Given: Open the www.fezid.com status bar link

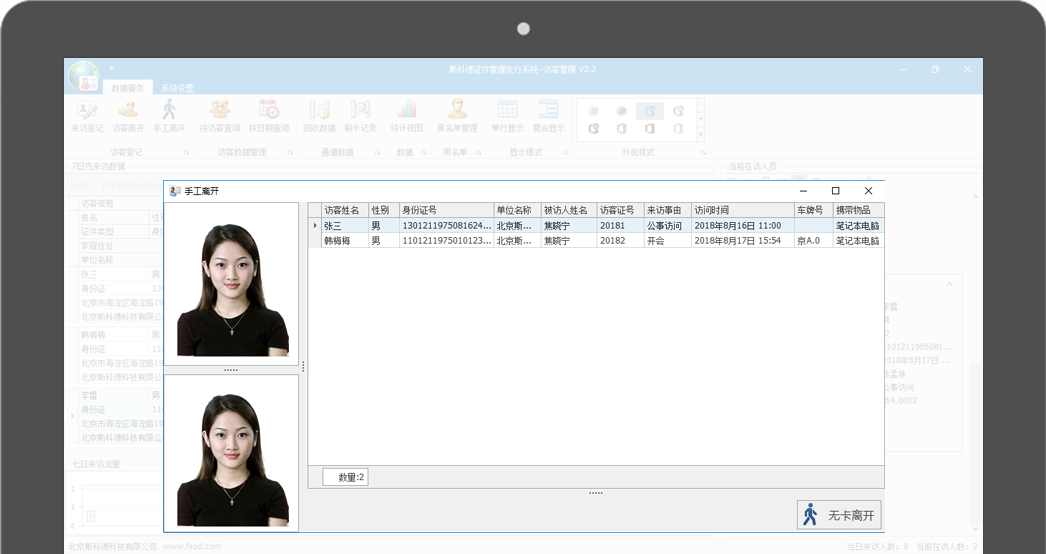Looking at the screenshot, I should click(192, 546).
